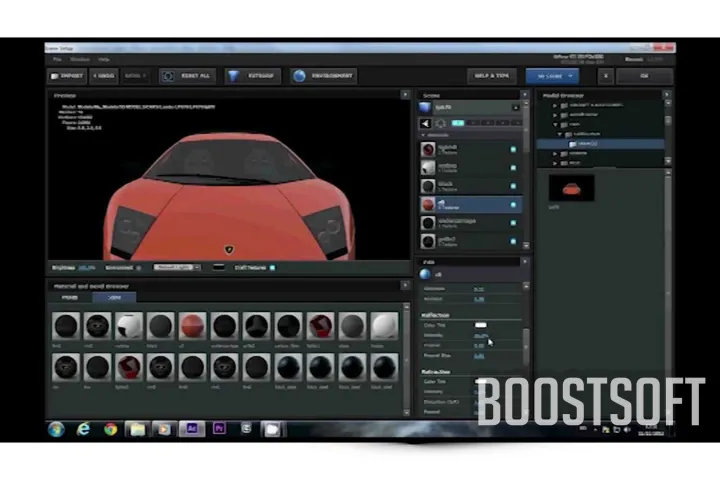Open the Kitshop tool

[x=233, y=76]
